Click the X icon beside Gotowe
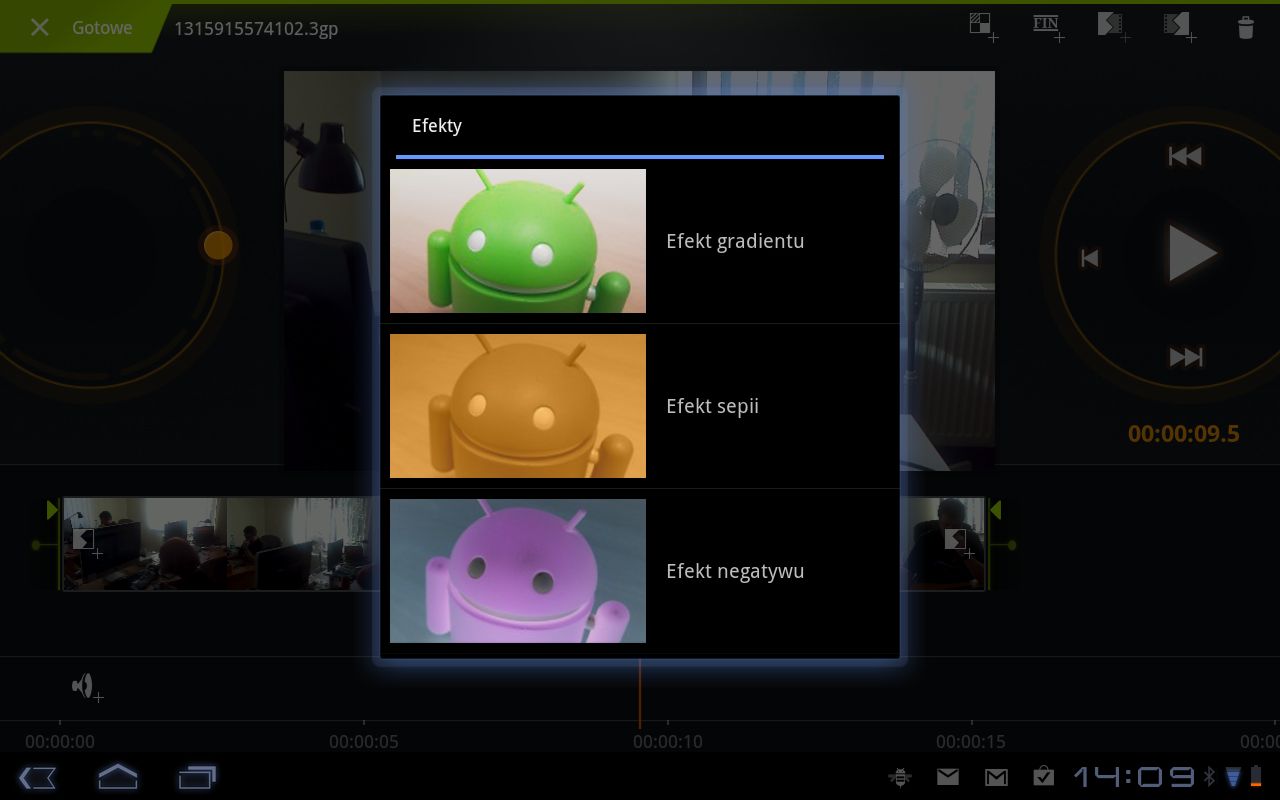This screenshot has height=800, width=1280. click(x=39, y=28)
